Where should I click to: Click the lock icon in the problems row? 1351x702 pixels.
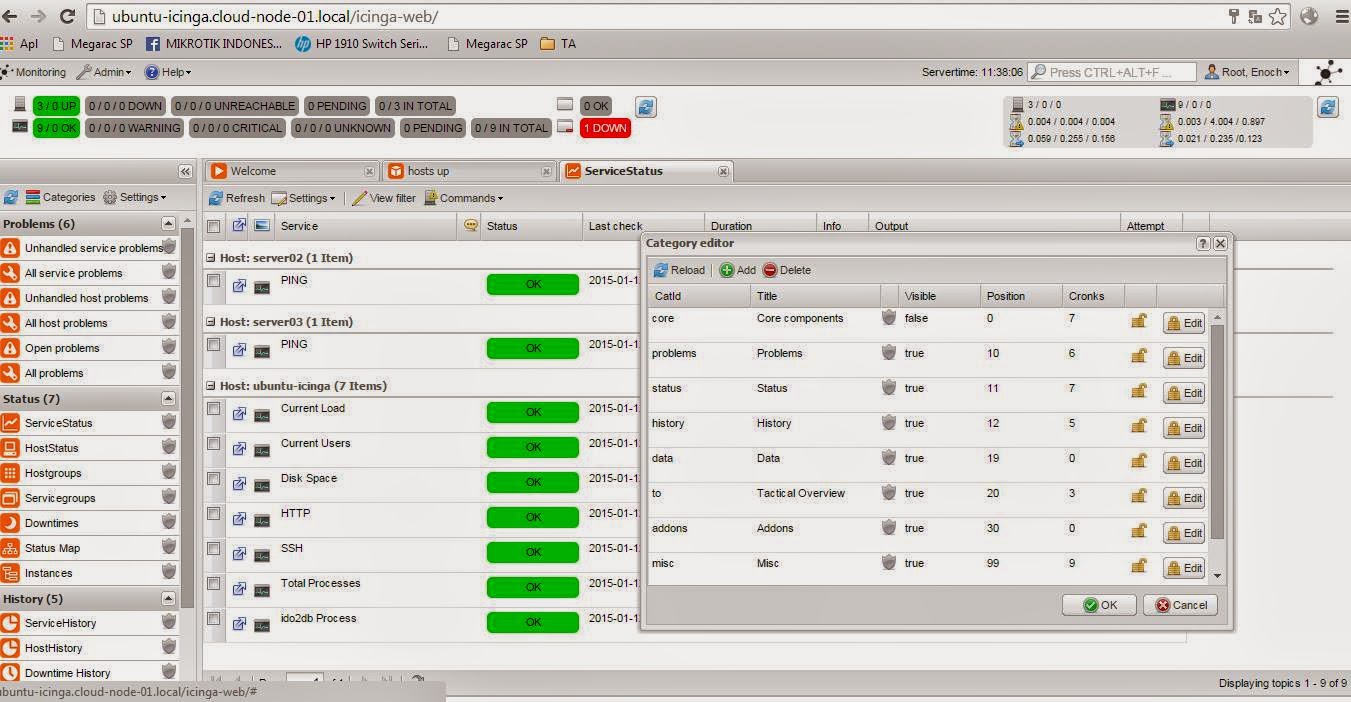click(1138, 356)
